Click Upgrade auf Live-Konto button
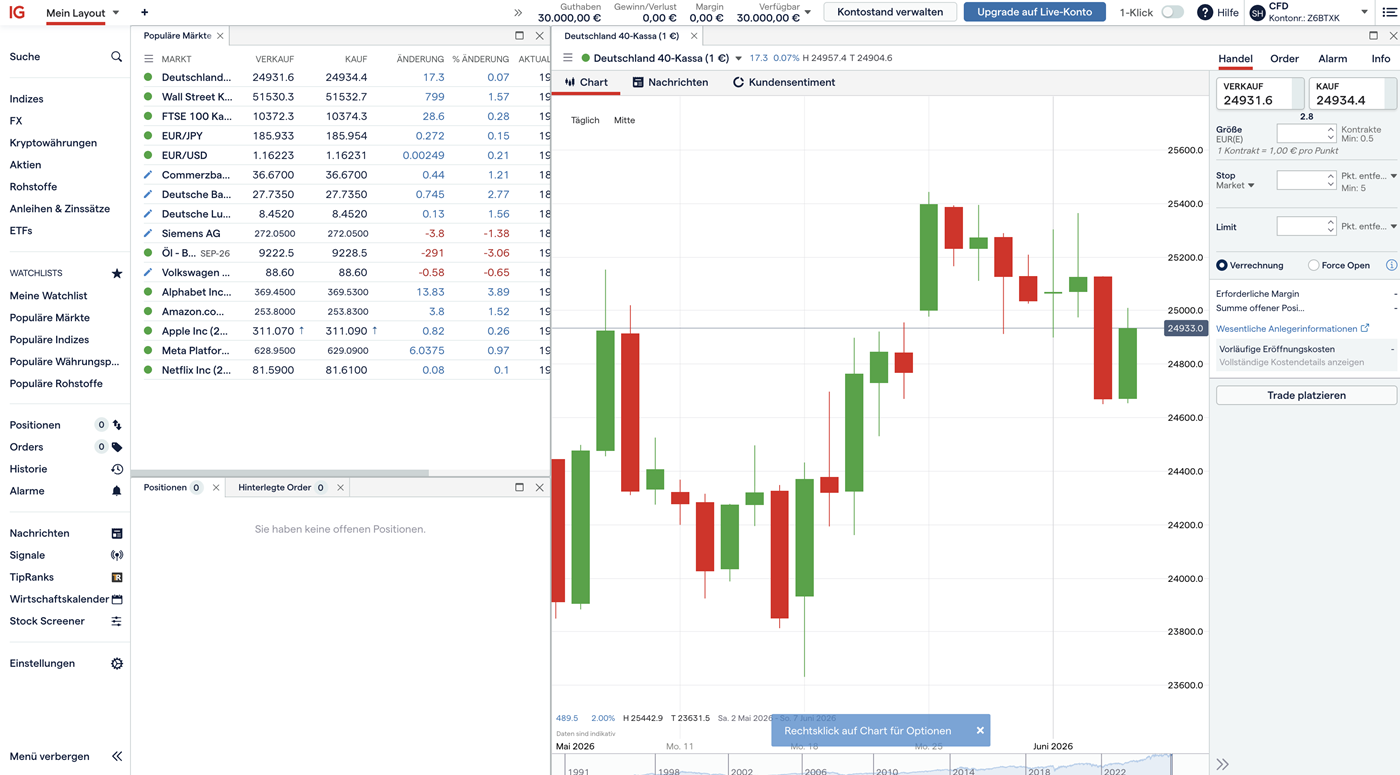The image size is (1400, 775). (x=1035, y=12)
